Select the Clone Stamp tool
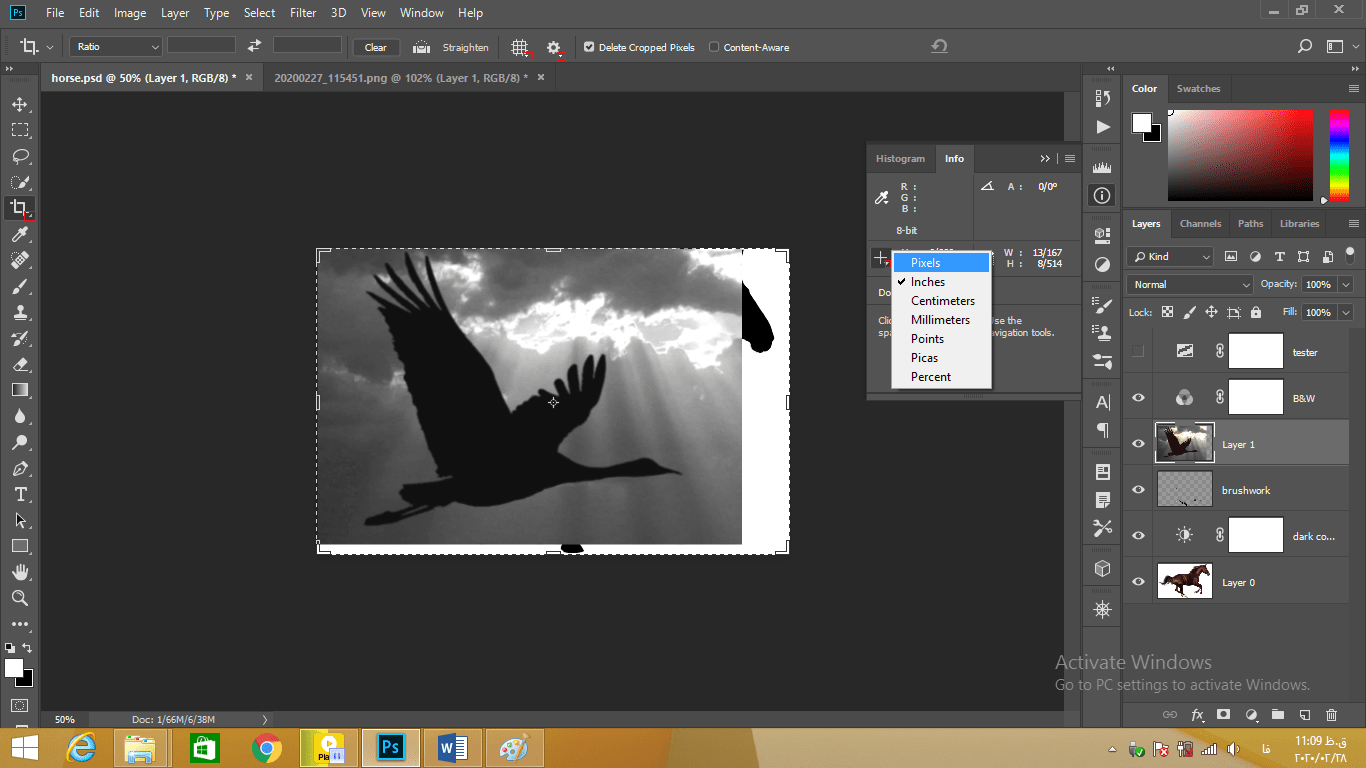Image resolution: width=1366 pixels, height=768 pixels. [x=20, y=312]
